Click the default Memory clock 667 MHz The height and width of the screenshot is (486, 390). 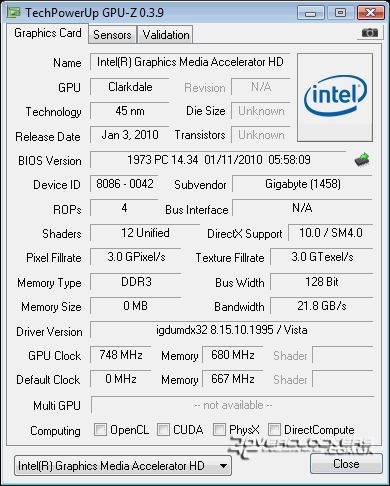click(233, 379)
